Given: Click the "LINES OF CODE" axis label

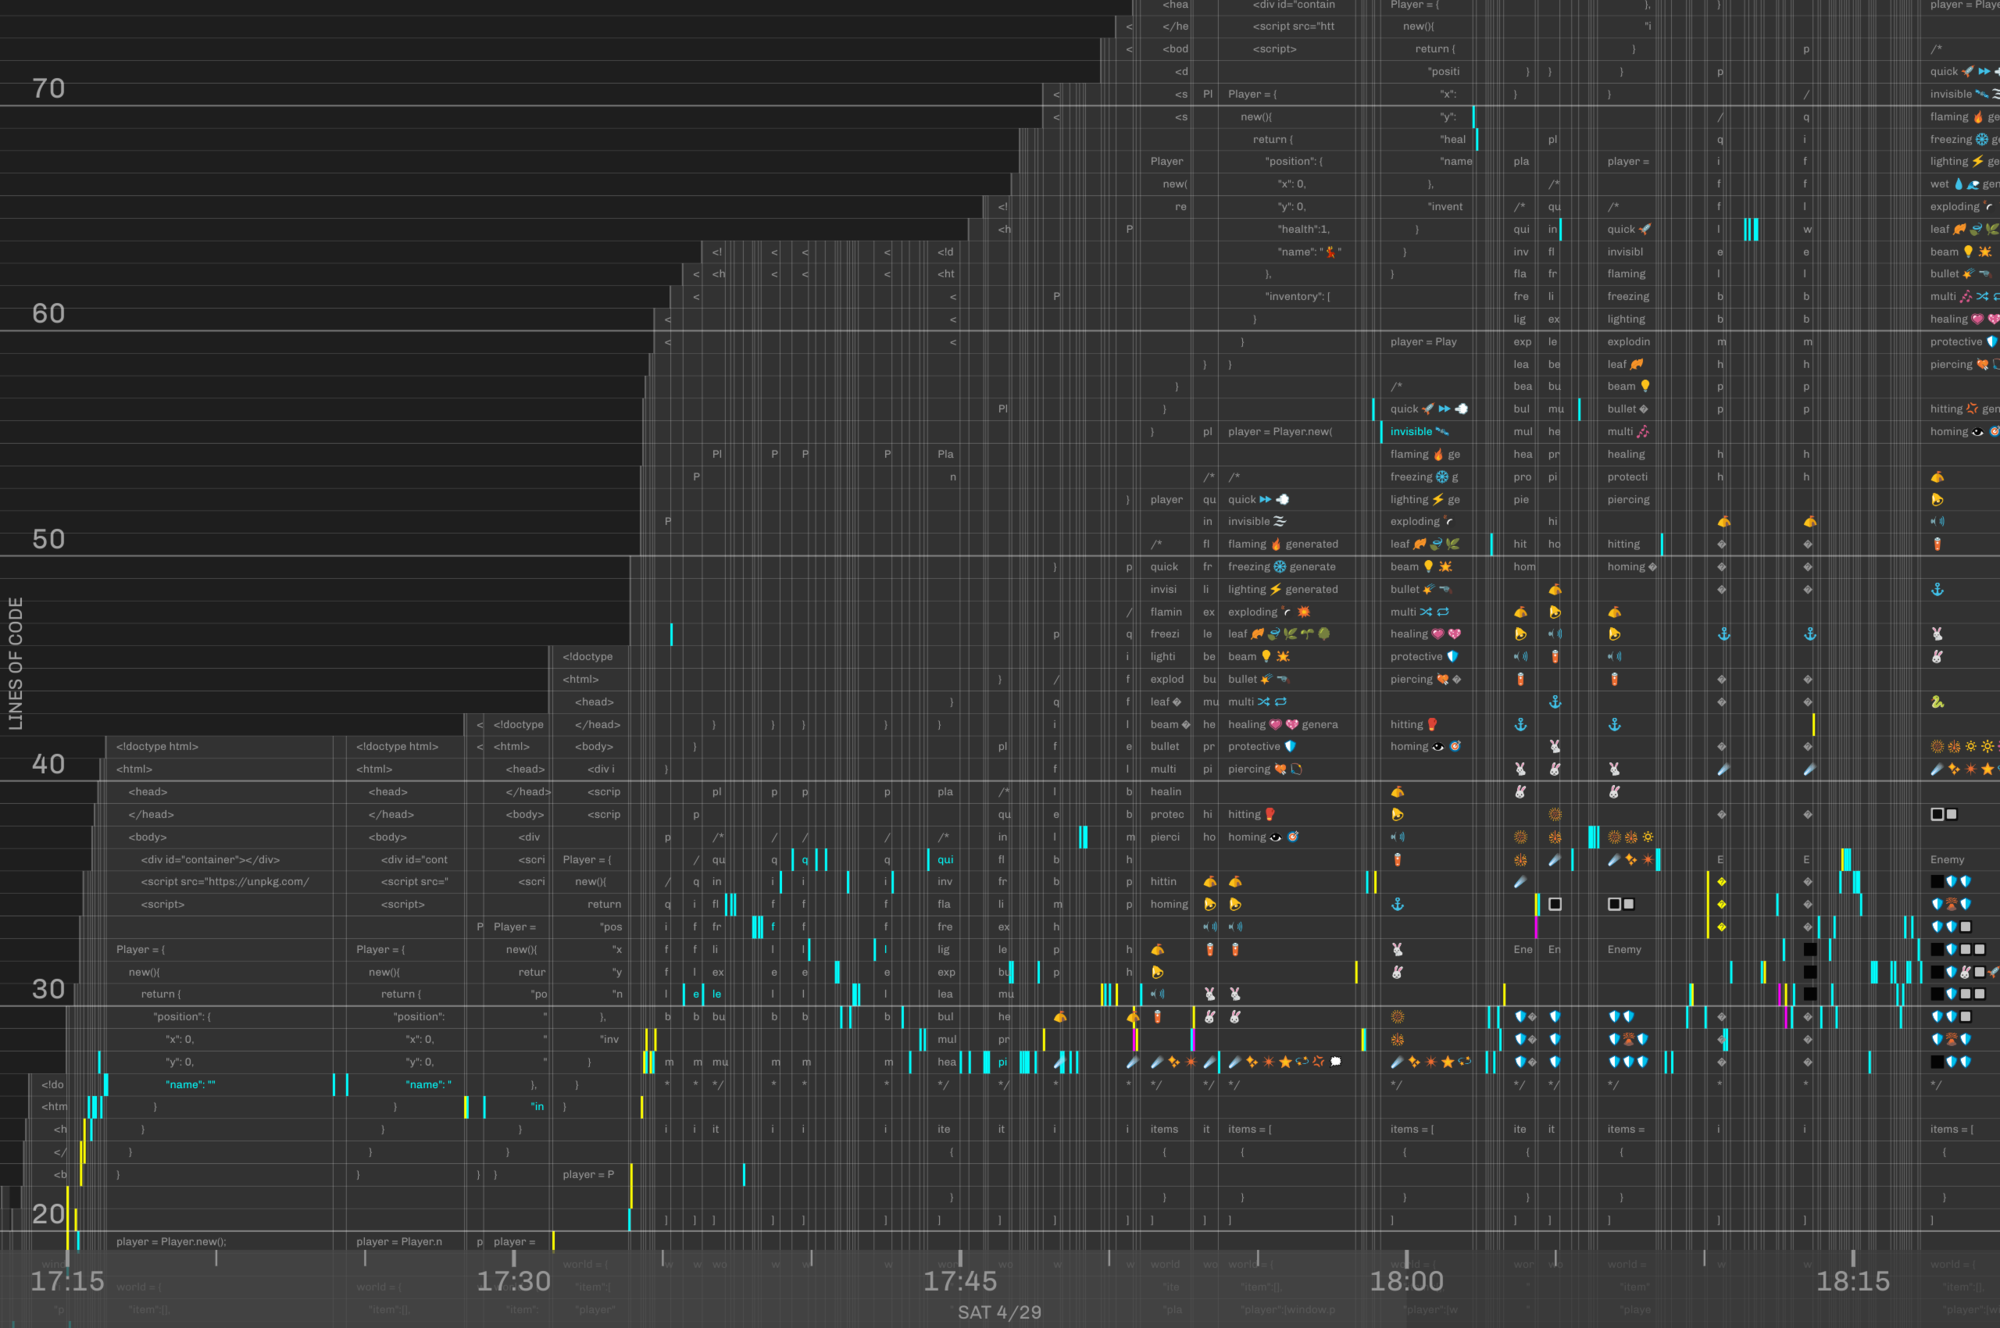Looking at the screenshot, I should point(16,663).
